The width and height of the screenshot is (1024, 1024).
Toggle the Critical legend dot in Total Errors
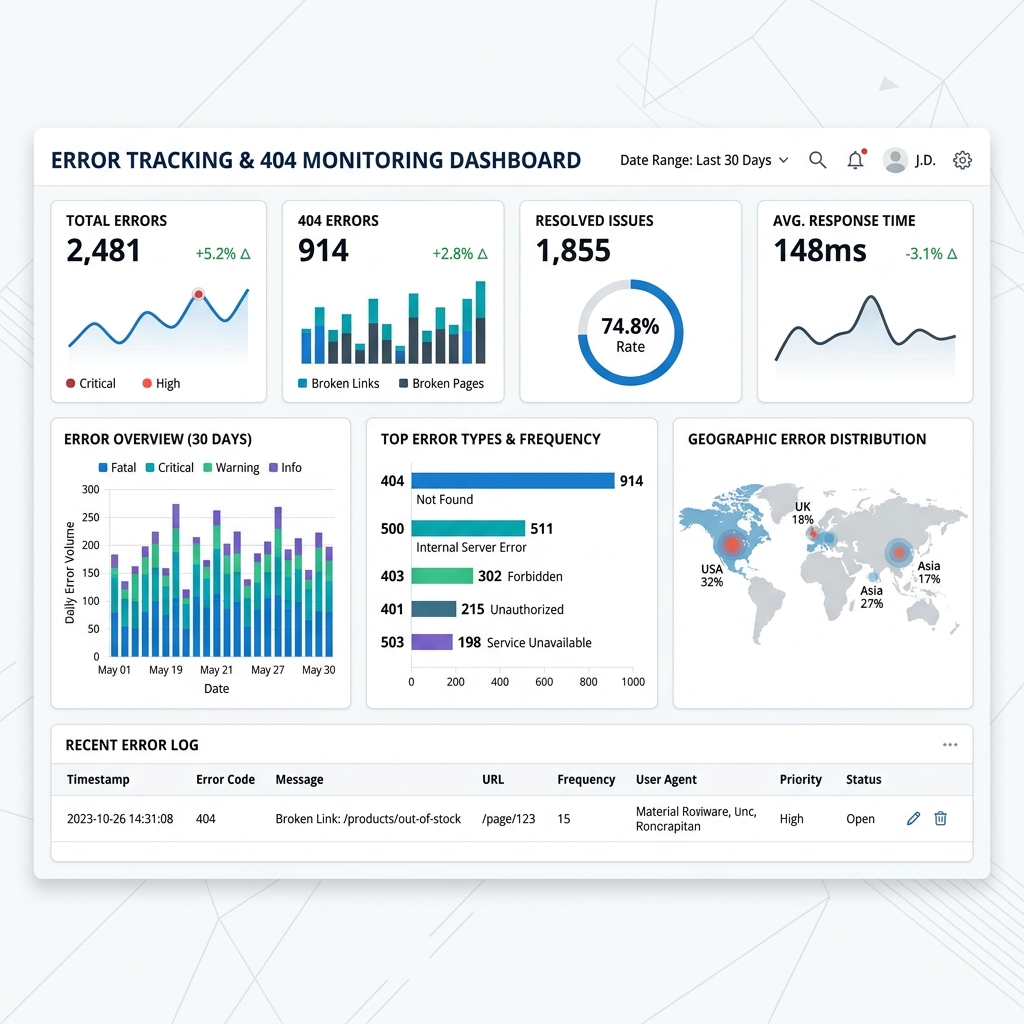71,383
